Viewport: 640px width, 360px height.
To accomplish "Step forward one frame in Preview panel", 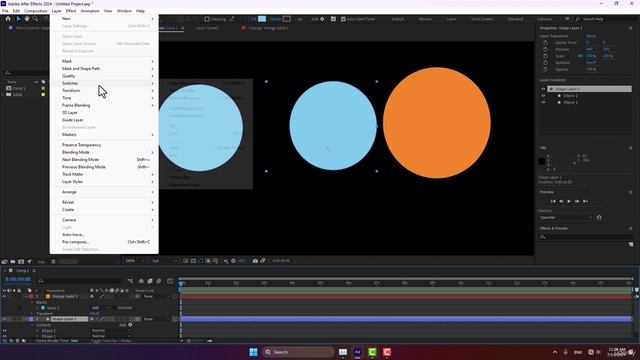I will pos(577,201).
